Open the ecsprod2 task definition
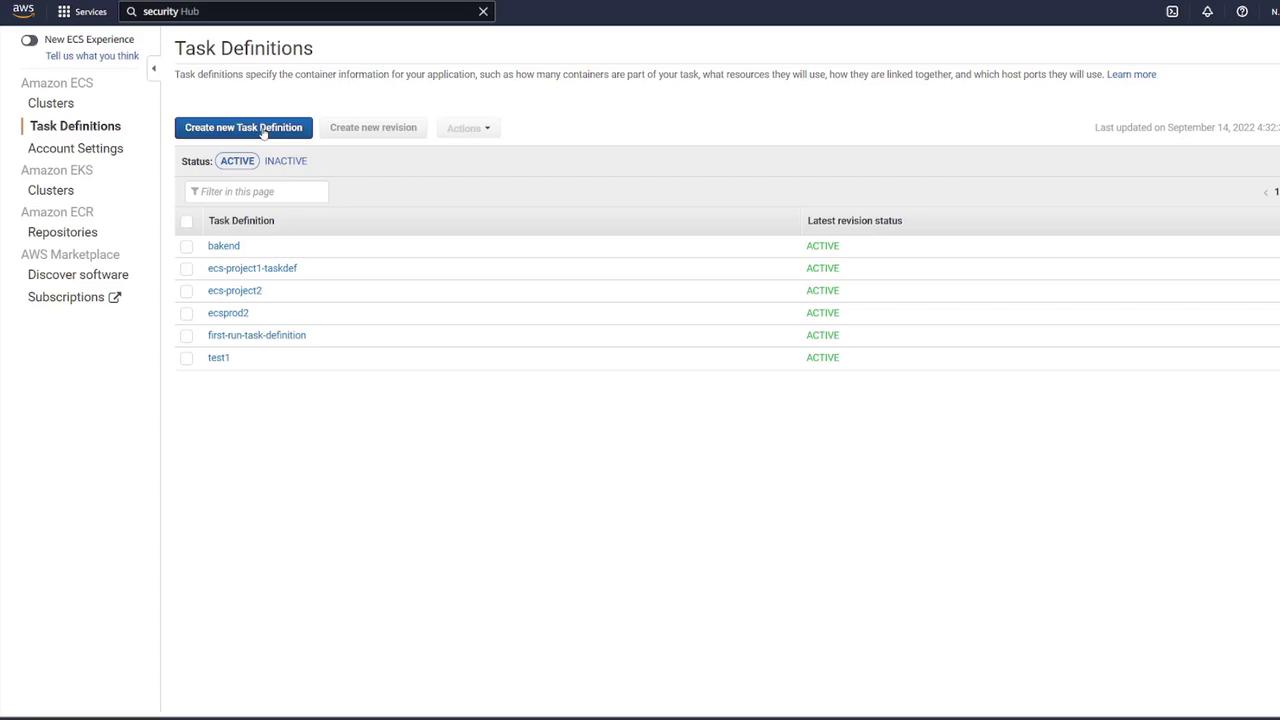This screenshot has height=720, width=1280. pyautogui.click(x=228, y=313)
